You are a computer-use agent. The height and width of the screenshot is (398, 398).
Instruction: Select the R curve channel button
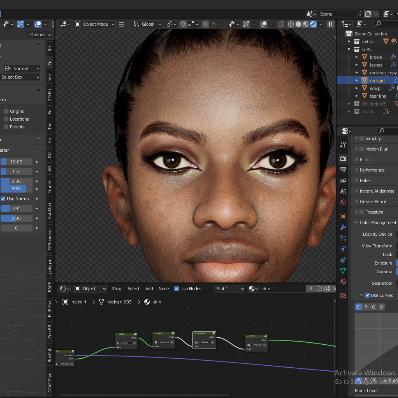[366, 307]
